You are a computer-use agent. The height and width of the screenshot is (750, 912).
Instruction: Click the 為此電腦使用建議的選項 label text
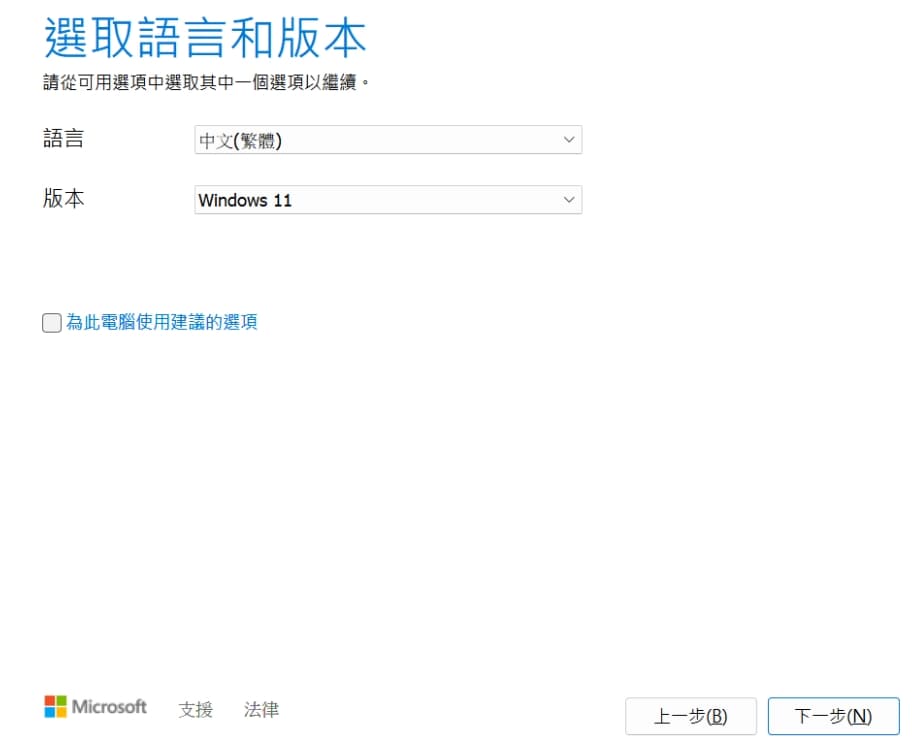tap(162, 322)
